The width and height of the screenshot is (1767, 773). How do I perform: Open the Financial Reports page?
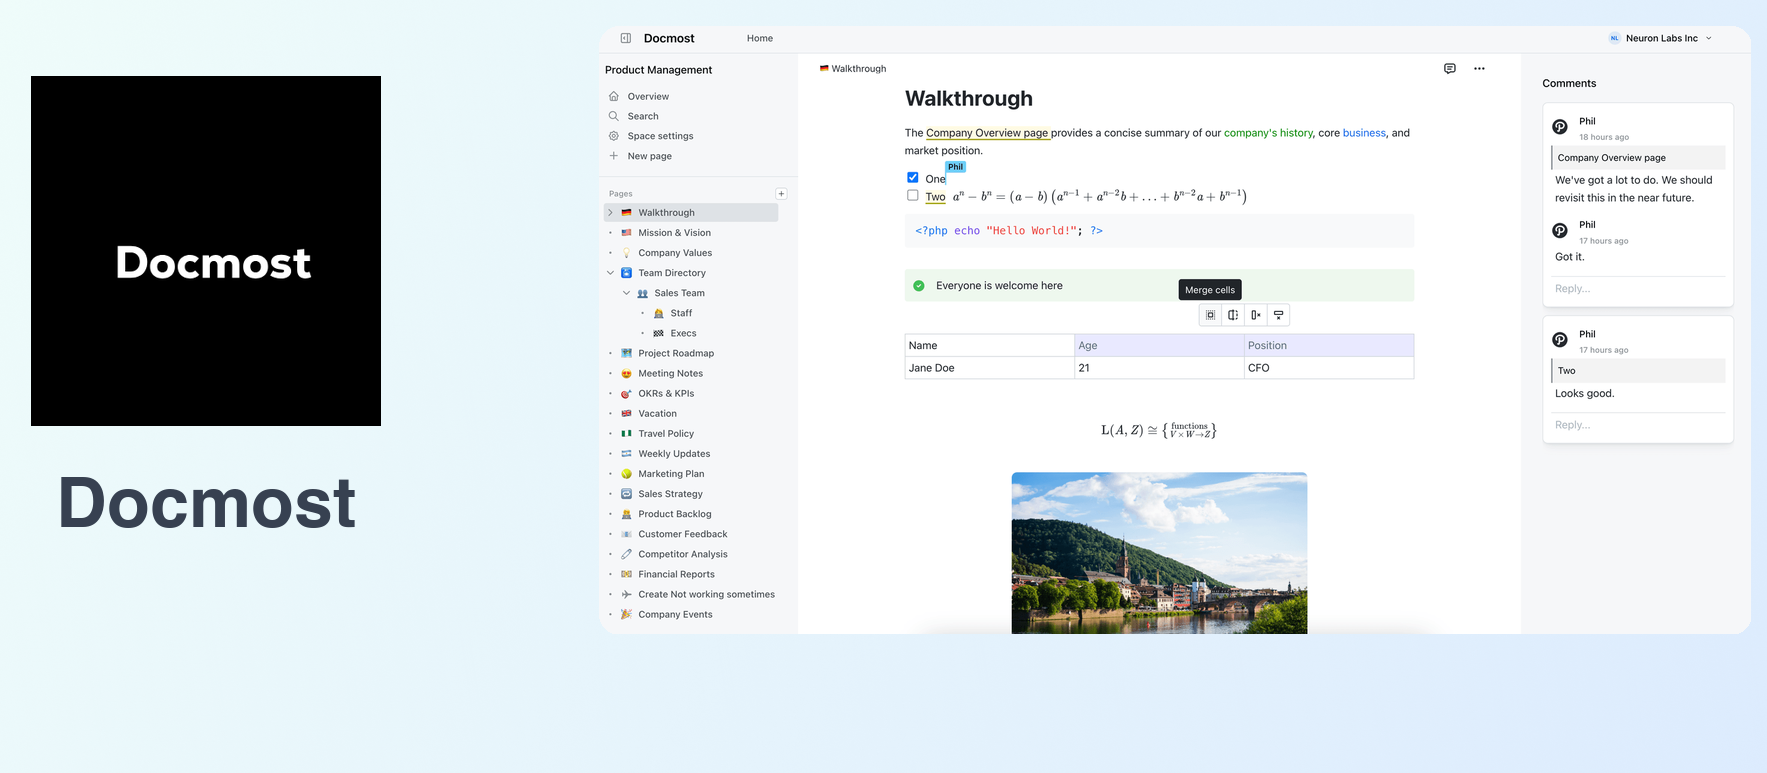(x=676, y=574)
